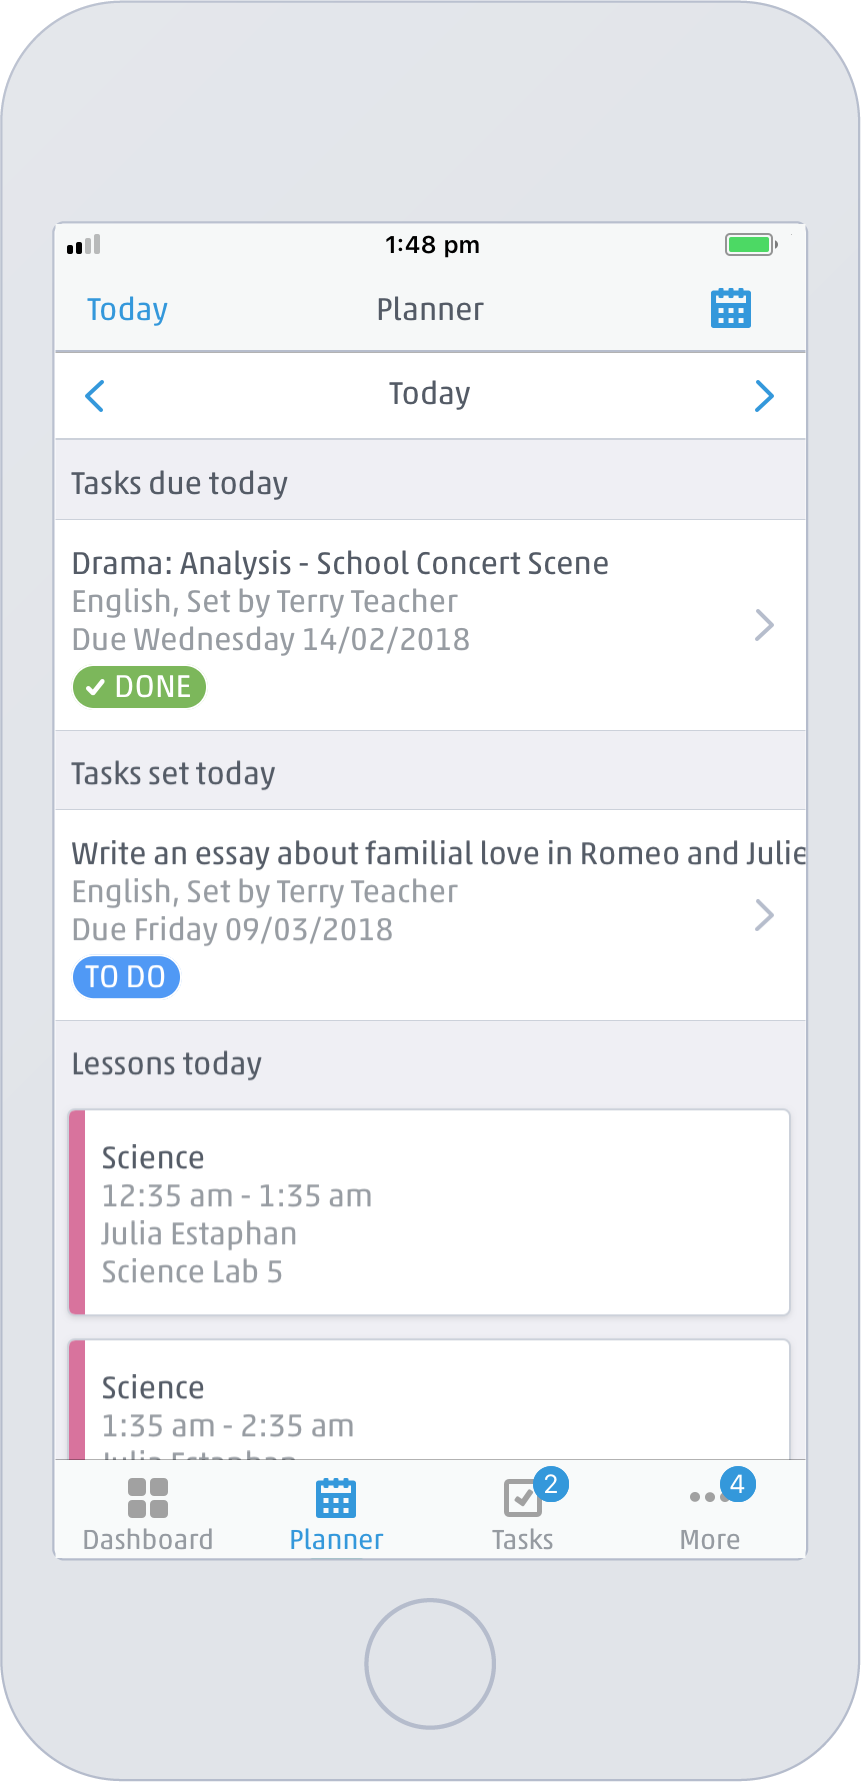Switch to the Tasks tab

(522, 1510)
